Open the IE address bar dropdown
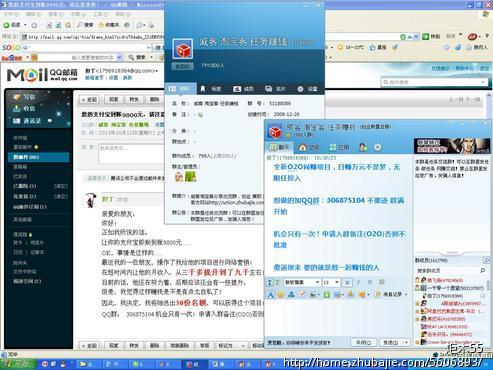Screen dimensions: 493x370 (x=415, y=37)
